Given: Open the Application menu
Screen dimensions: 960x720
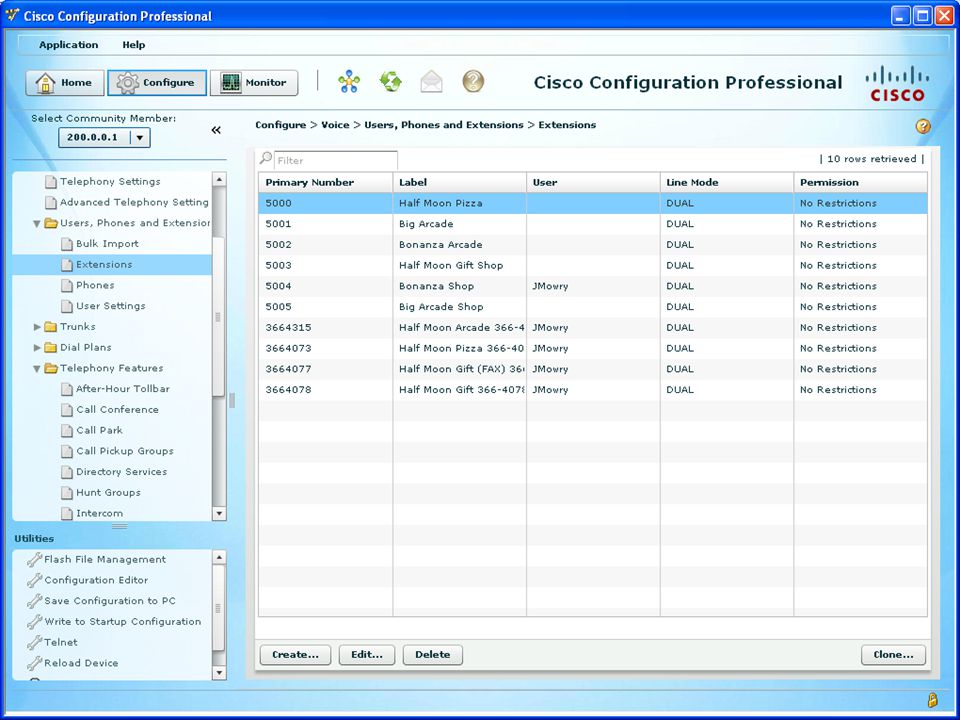Looking at the screenshot, I should coord(69,45).
